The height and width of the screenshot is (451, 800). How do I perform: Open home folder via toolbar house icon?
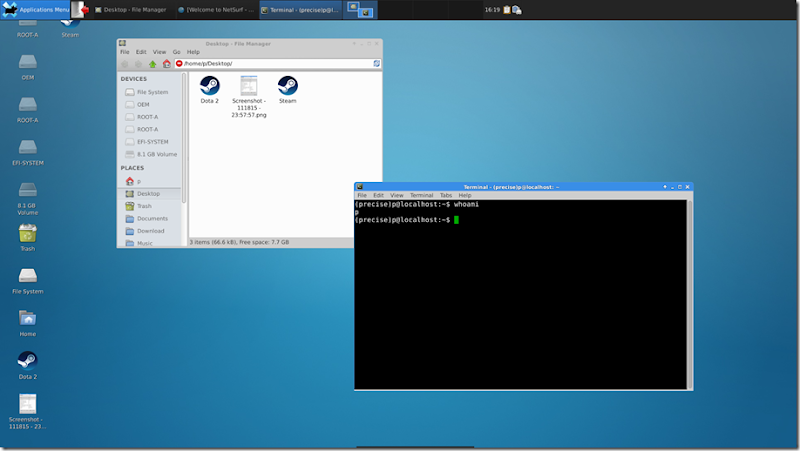click(x=166, y=64)
